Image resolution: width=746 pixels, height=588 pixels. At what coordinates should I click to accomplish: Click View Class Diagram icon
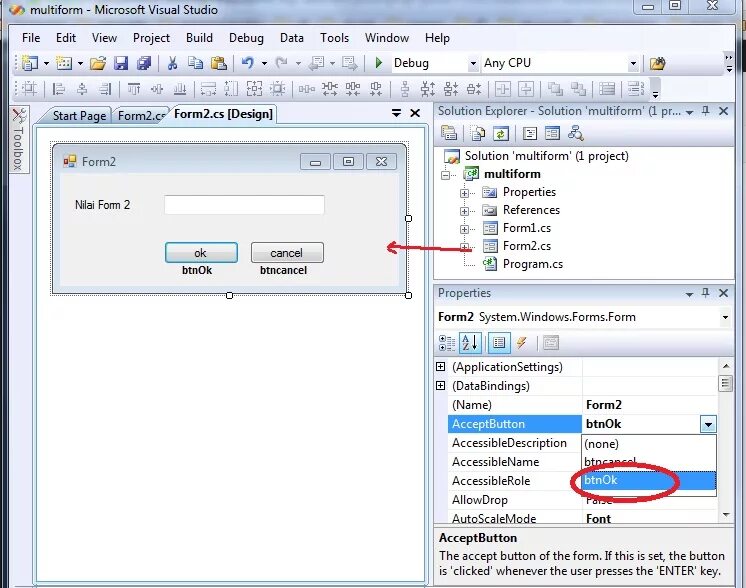[576, 133]
